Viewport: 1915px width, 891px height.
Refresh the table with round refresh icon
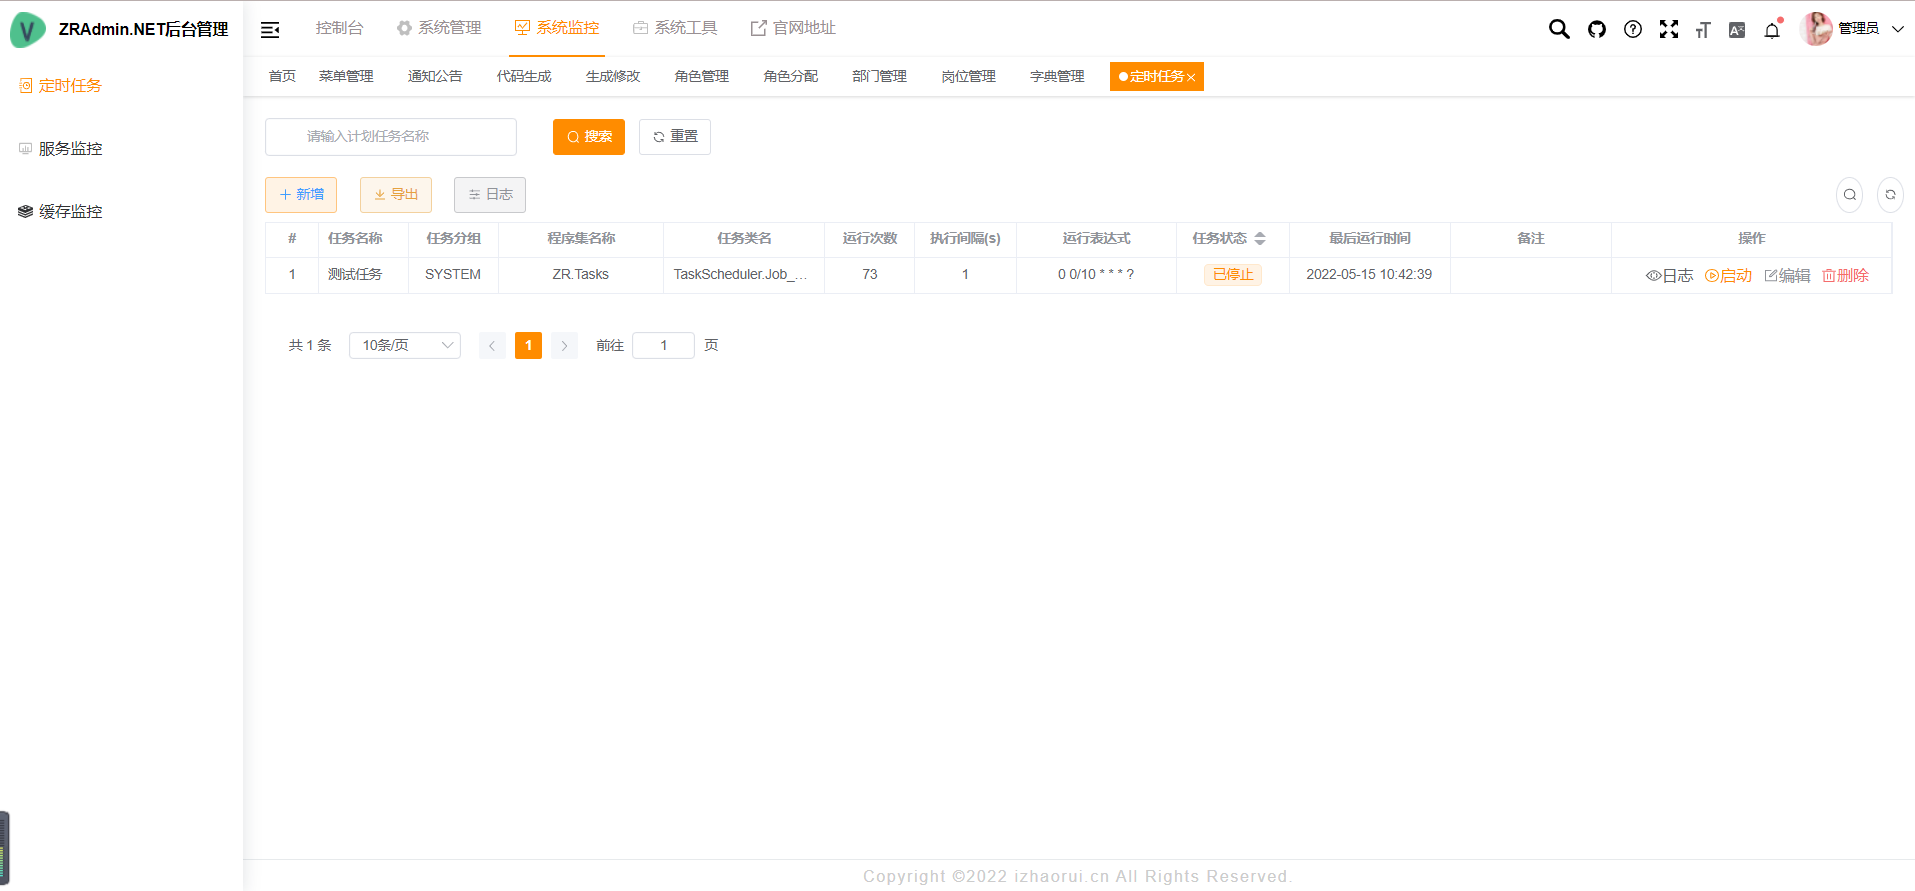[x=1889, y=195]
